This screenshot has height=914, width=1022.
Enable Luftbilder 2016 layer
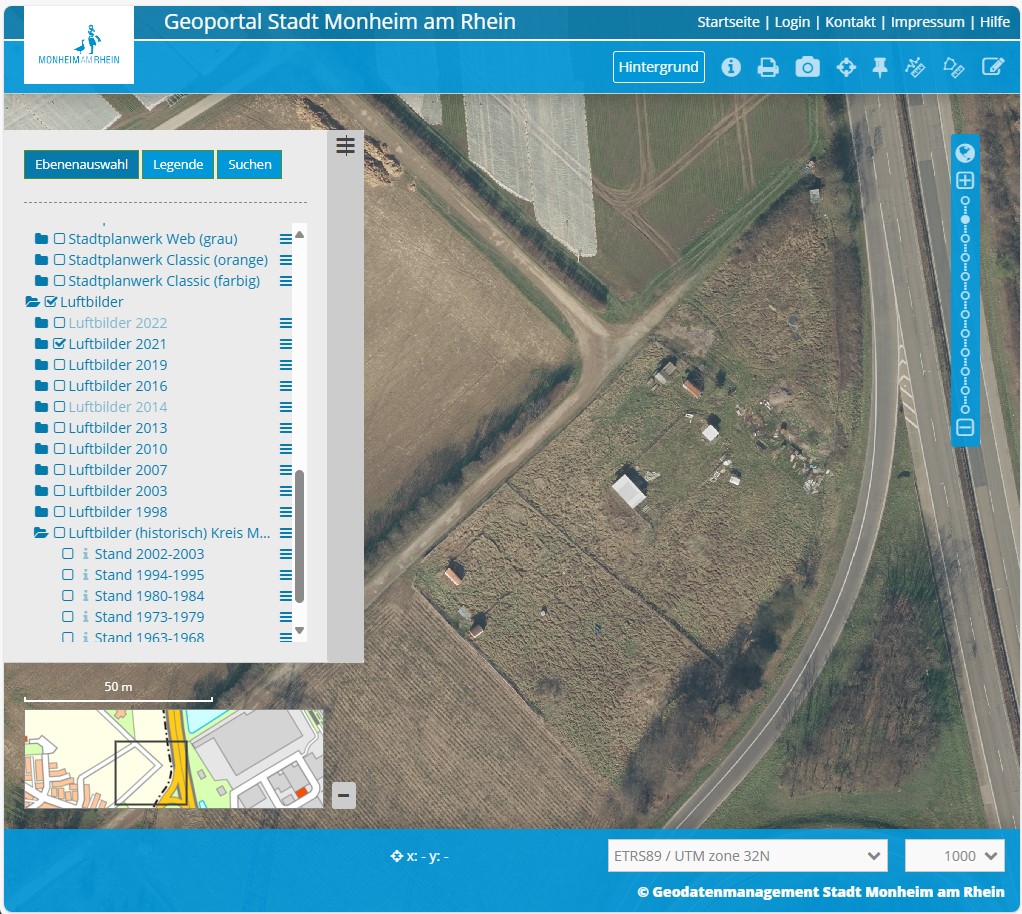(59, 386)
